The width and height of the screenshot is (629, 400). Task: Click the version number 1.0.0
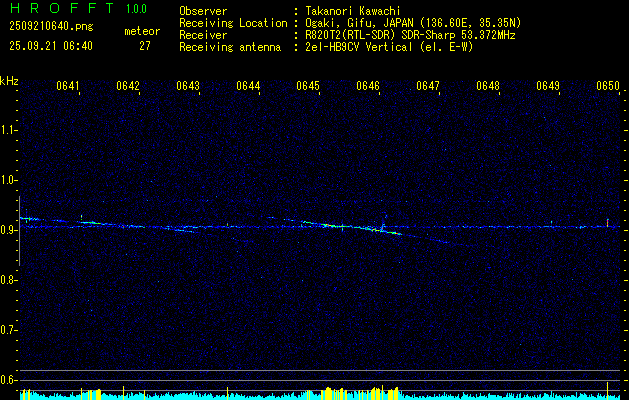136,9
